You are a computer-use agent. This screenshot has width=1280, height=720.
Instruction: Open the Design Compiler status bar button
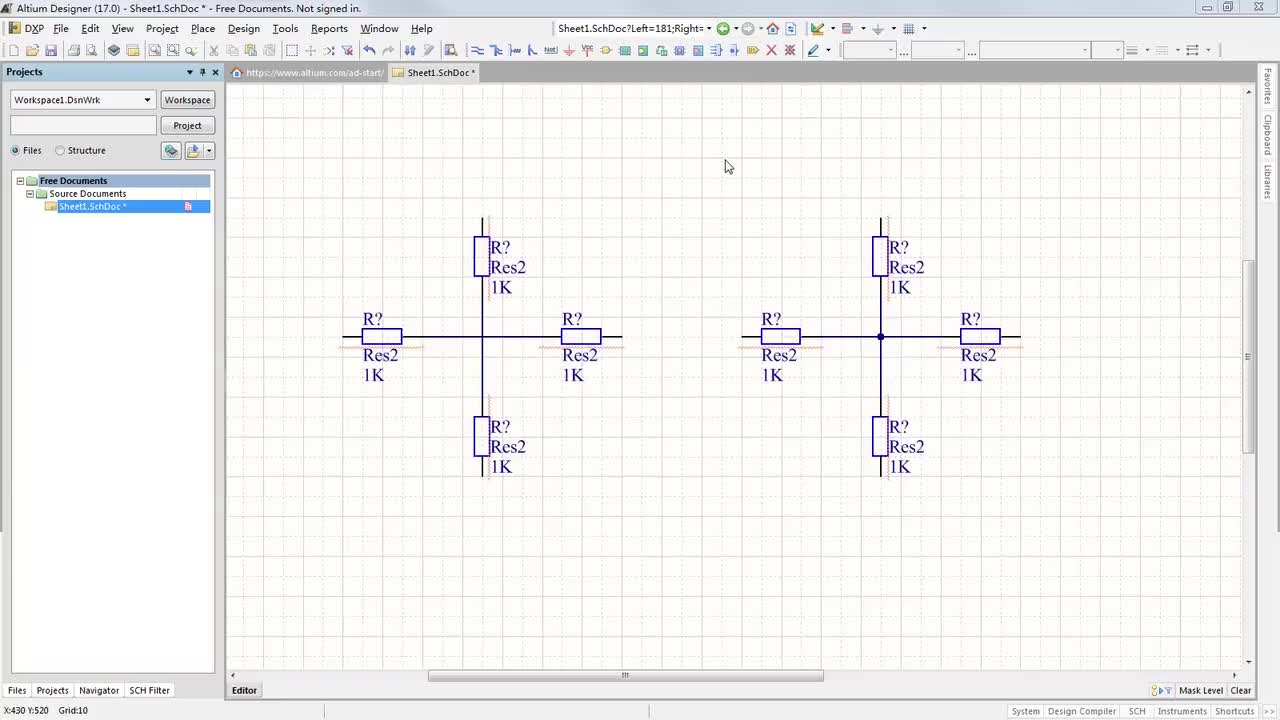(x=1082, y=711)
